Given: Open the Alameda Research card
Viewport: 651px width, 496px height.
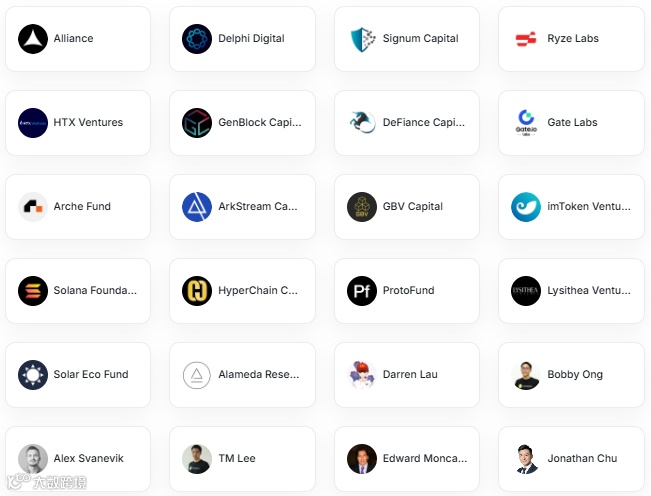Looking at the screenshot, I should tap(242, 375).
